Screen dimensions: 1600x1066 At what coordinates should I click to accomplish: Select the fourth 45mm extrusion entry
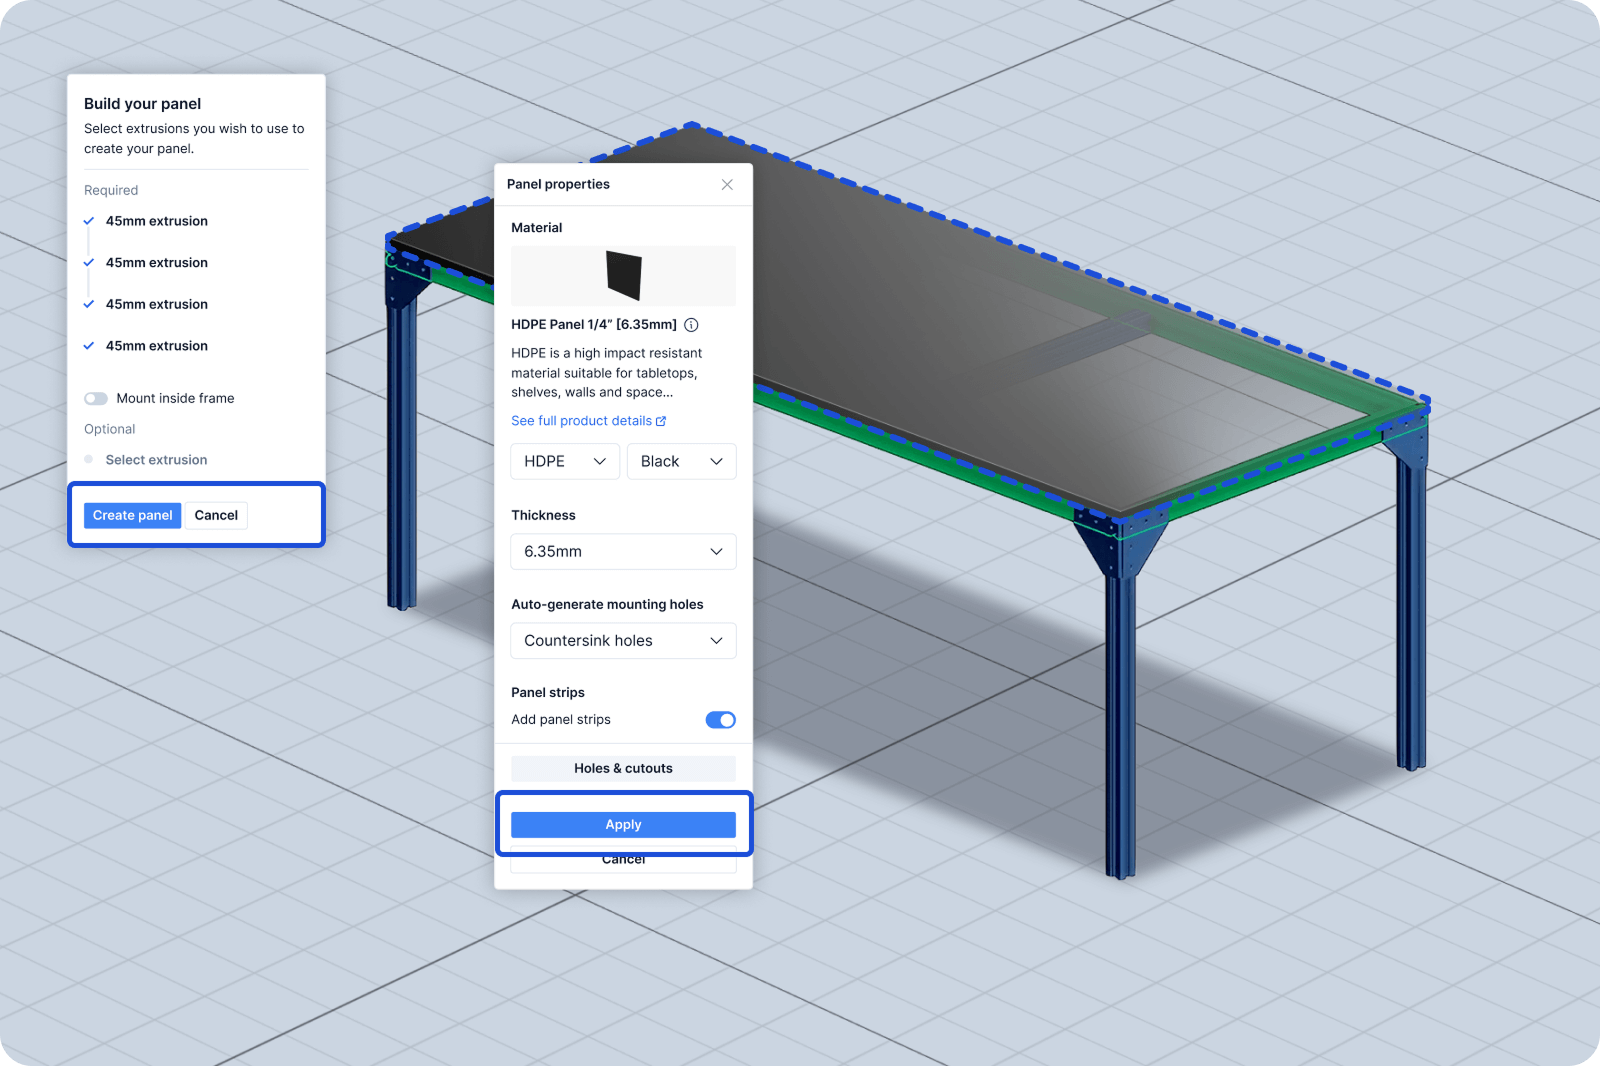pyautogui.click(x=156, y=346)
